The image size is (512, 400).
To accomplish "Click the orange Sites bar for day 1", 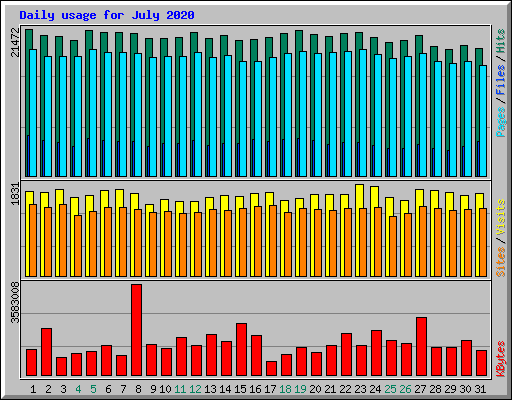I will [x=33, y=240].
